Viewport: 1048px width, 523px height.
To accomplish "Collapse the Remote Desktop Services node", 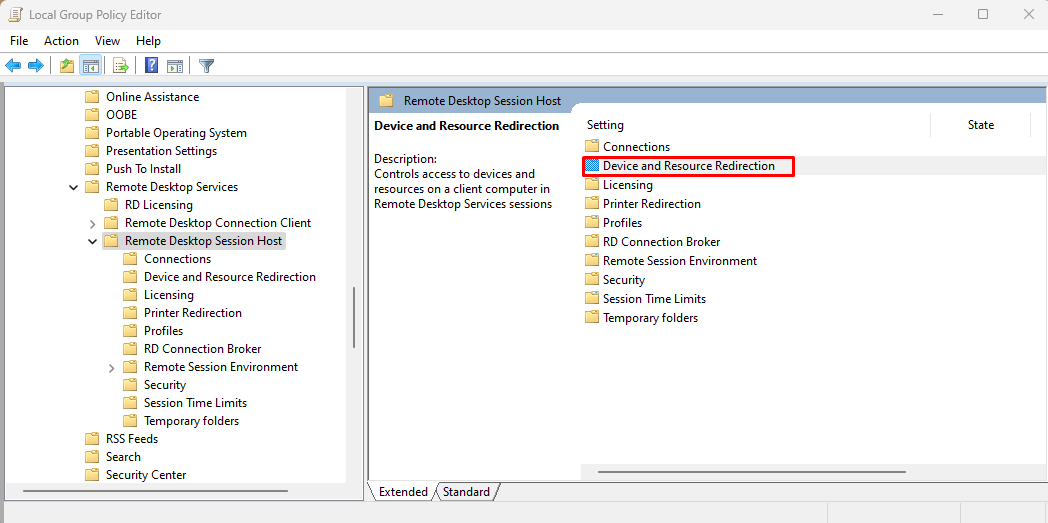I will (x=74, y=188).
